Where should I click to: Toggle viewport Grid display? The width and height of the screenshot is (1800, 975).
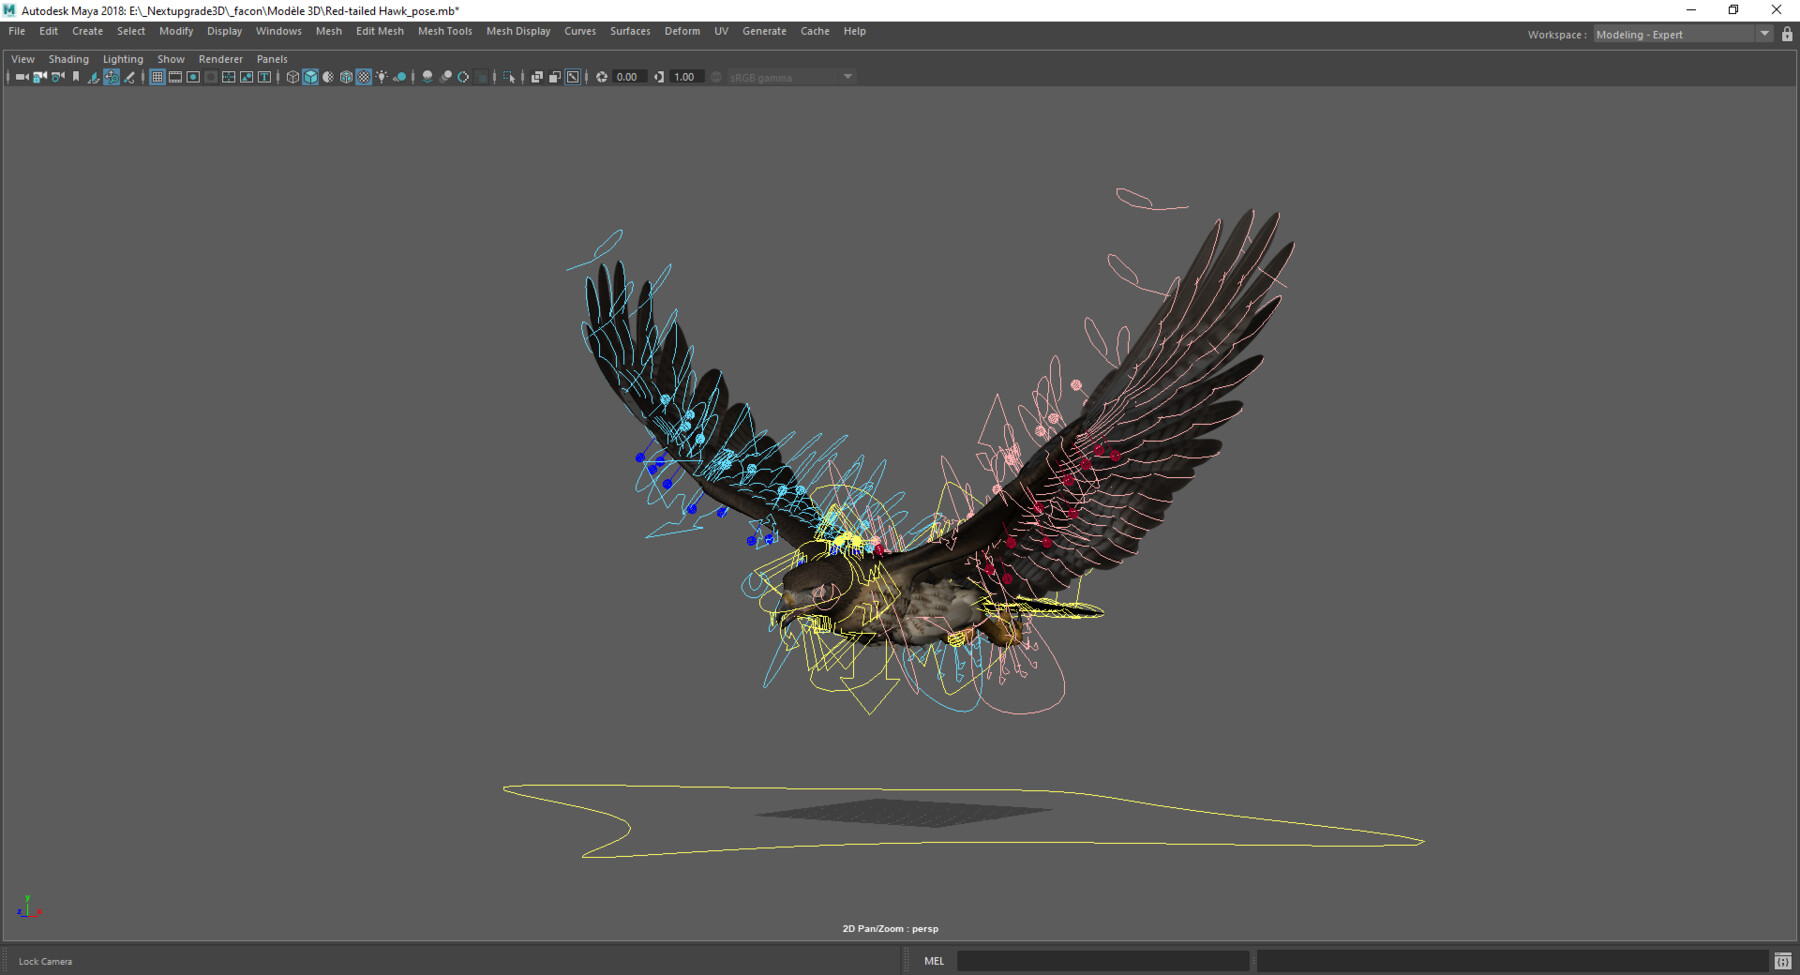[x=157, y=77]
